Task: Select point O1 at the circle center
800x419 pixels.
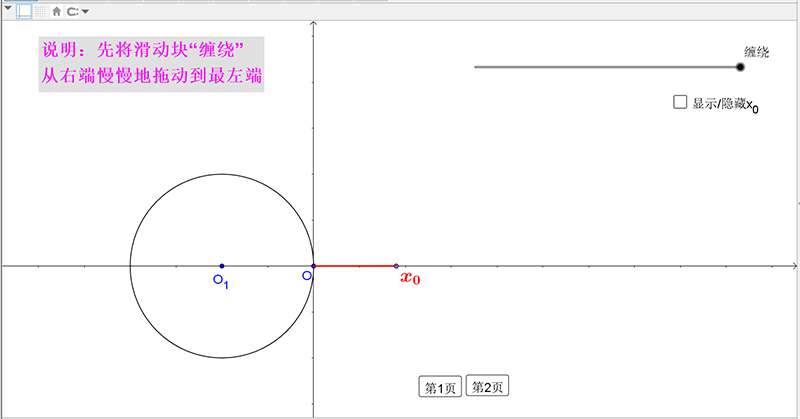Action: pyautogui.click(x=222, y=266)
